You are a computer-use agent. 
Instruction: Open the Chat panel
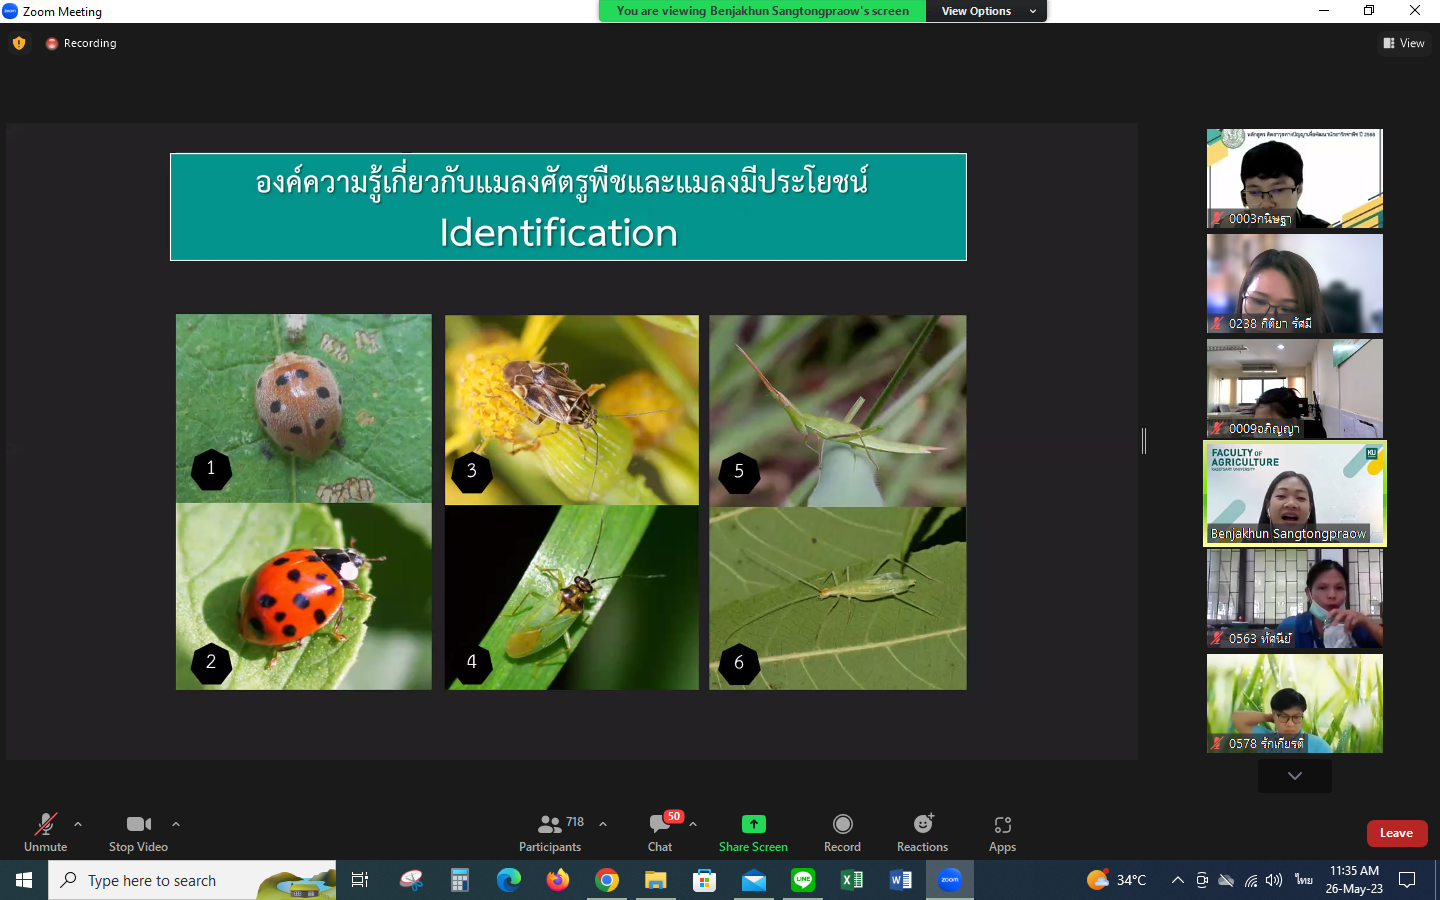coord(660,832)
